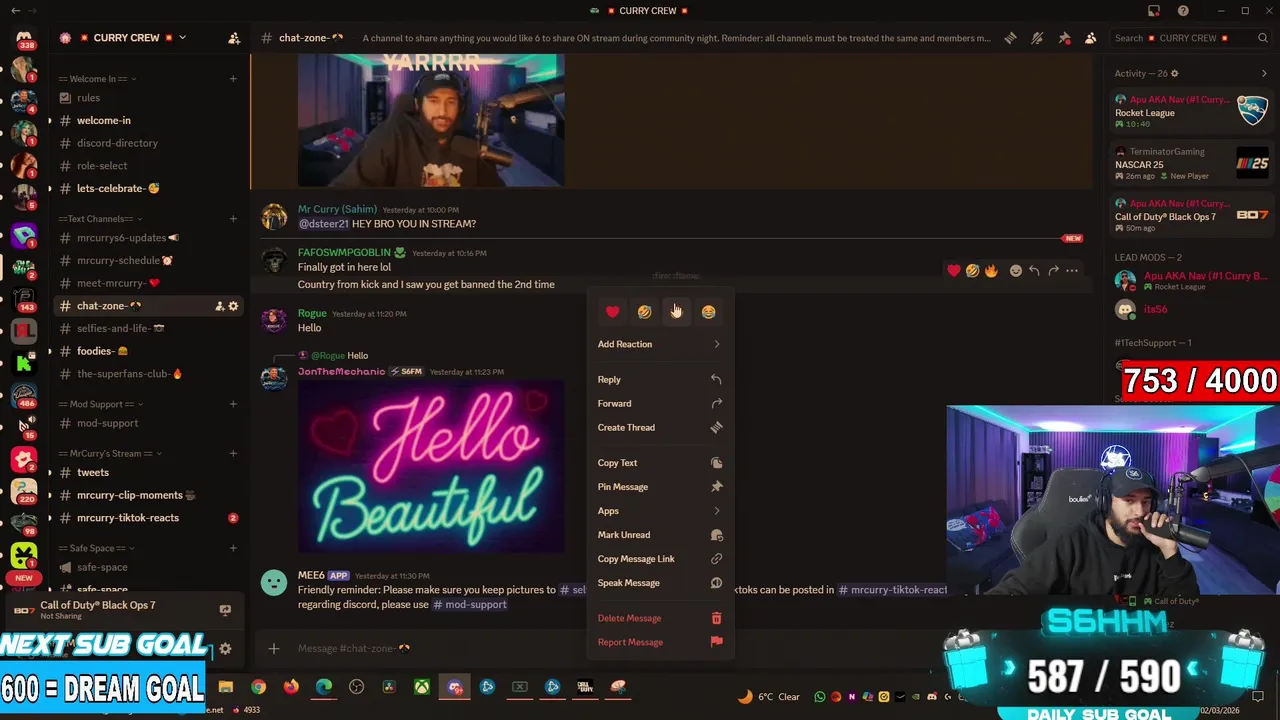
Task: Open Activity settings gear icon
Action: [1174, 74]
